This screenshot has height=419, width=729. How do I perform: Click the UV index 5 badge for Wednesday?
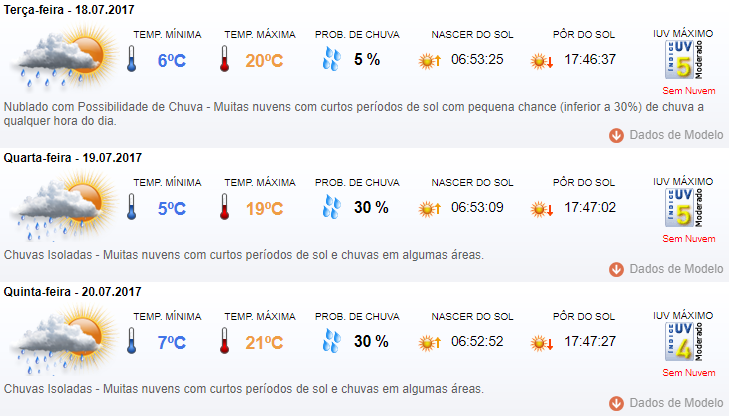point(683,208)
